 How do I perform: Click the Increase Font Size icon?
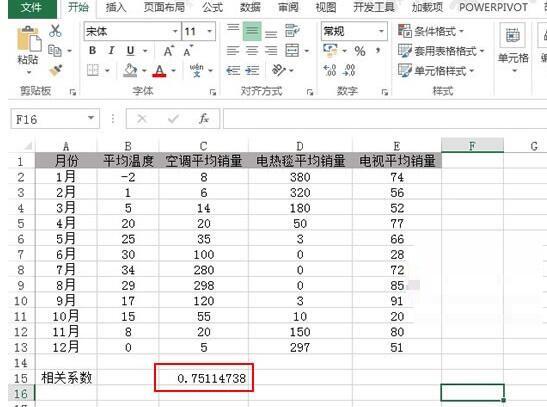pyautogui.click(x=169, y=51)
